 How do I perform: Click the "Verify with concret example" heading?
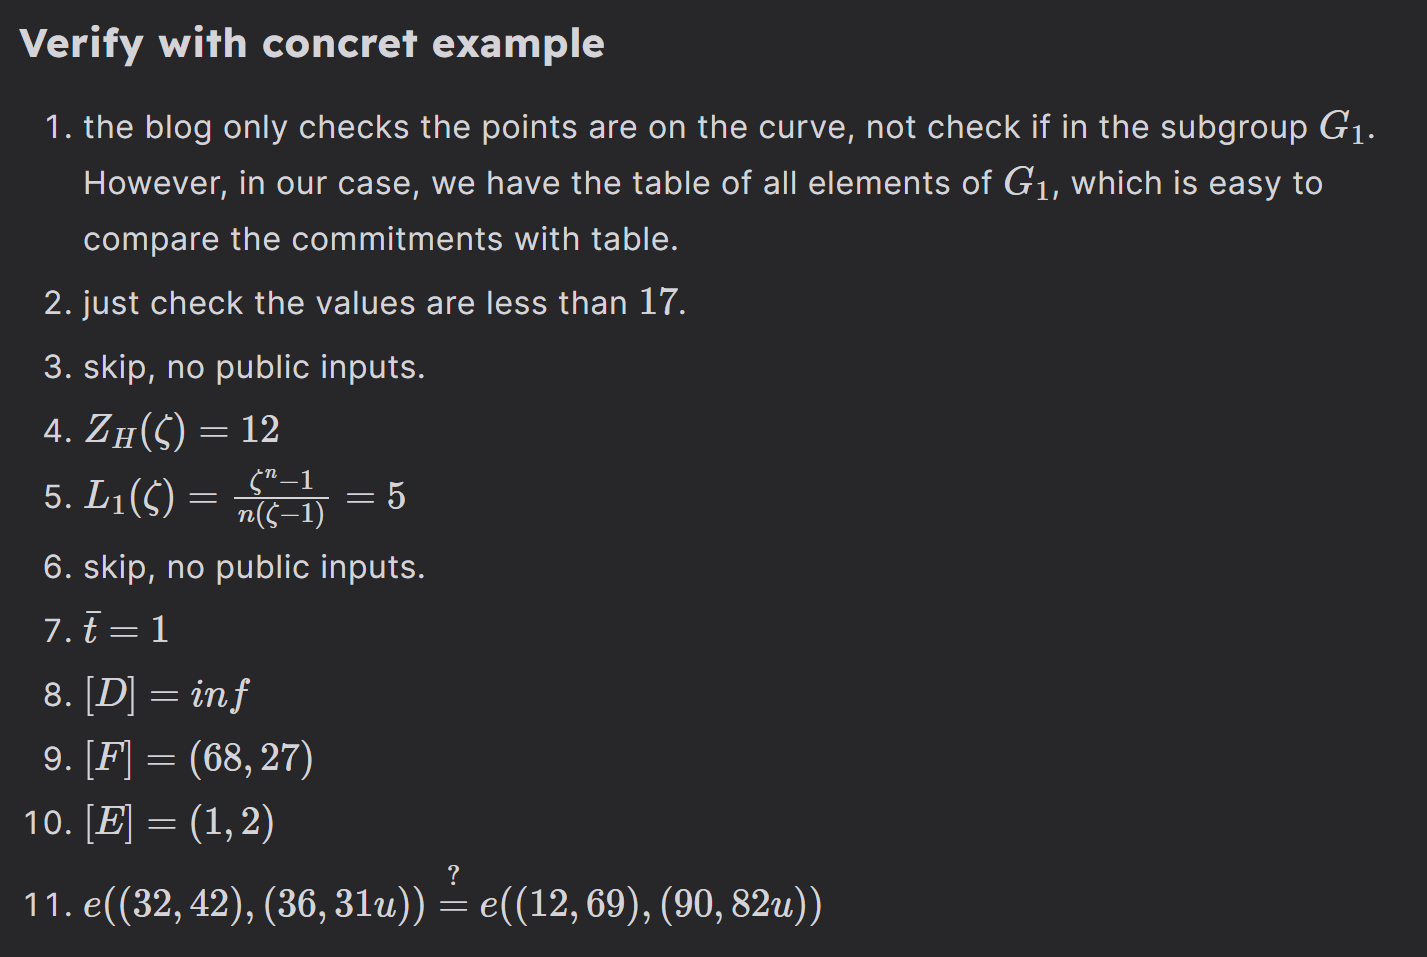[x=312, y=44]
